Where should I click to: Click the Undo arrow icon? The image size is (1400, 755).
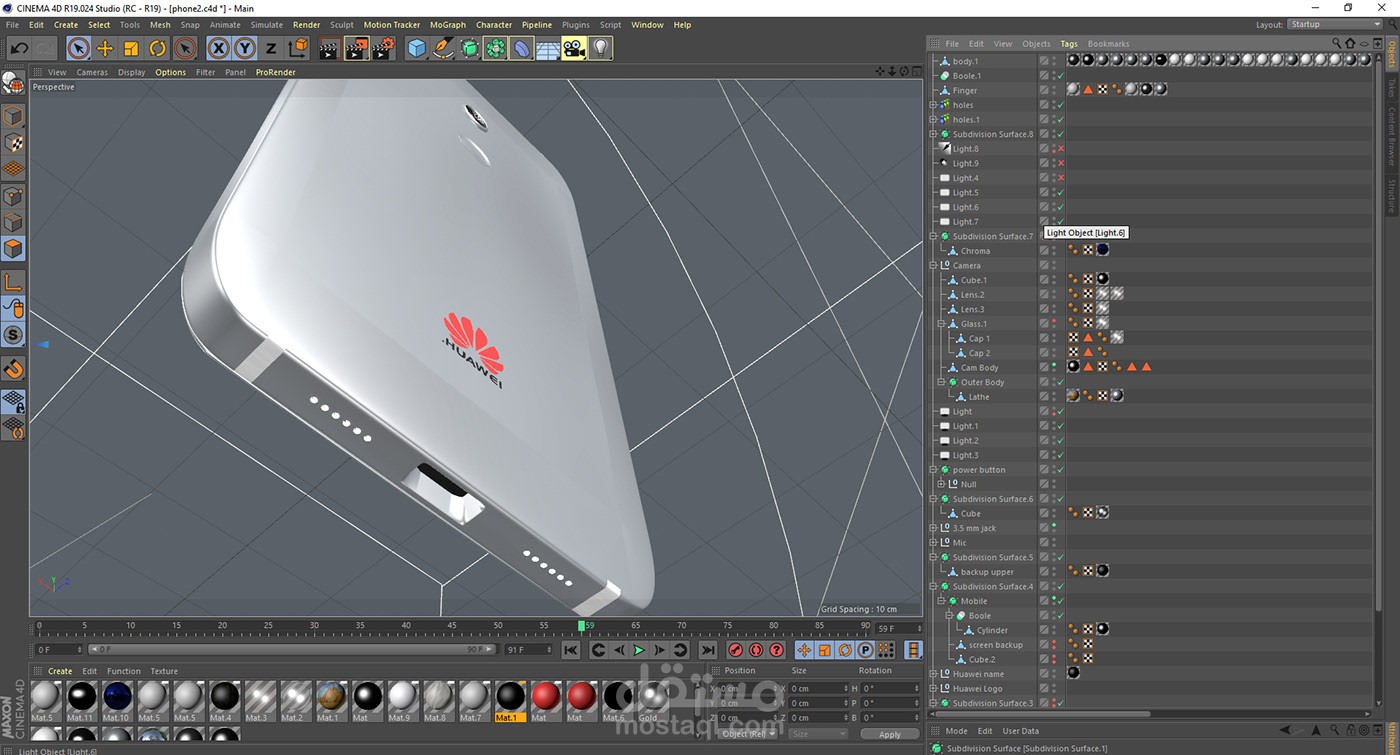19,48
